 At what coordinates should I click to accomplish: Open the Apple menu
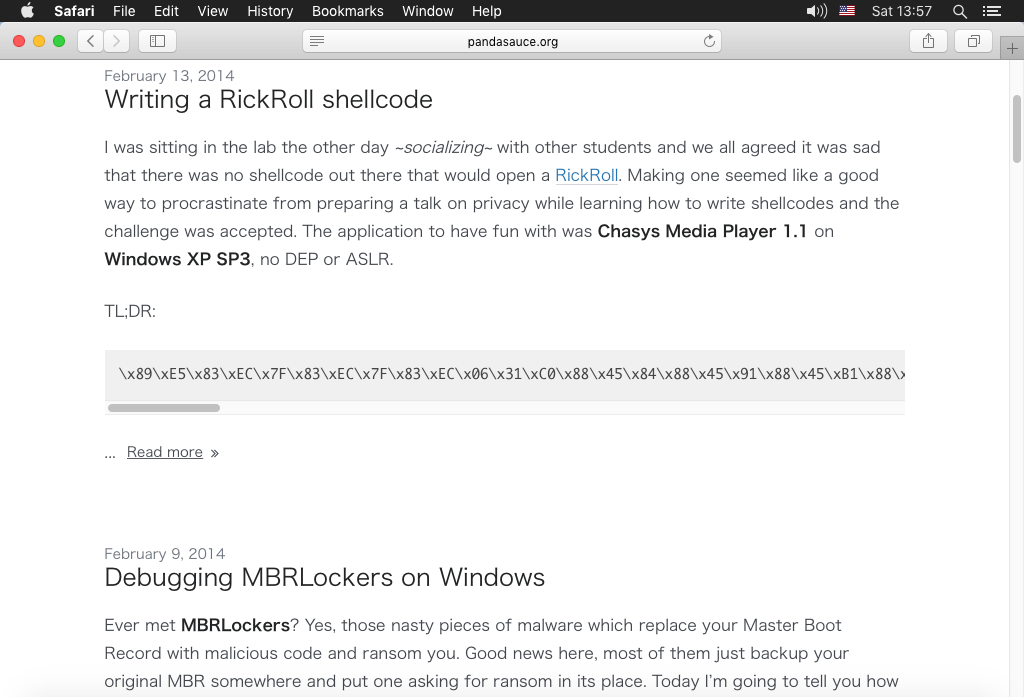point(27,11)
